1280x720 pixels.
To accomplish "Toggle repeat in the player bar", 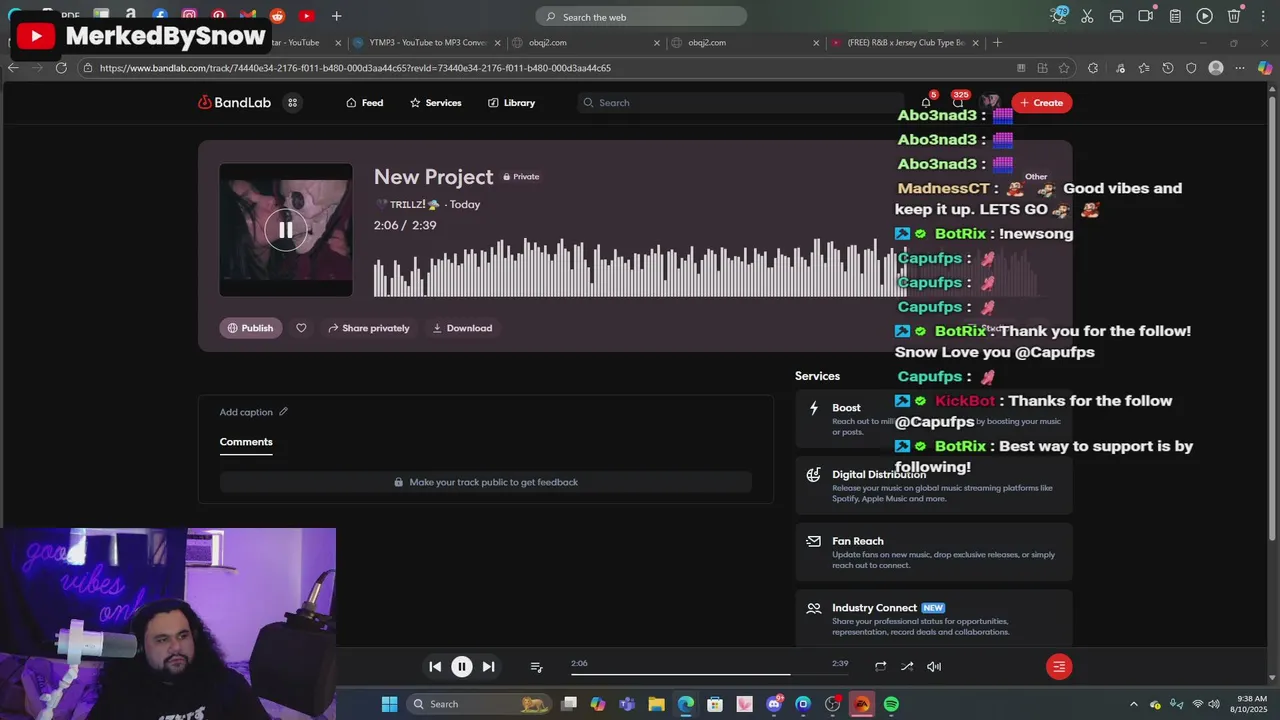I will (880, 667).
